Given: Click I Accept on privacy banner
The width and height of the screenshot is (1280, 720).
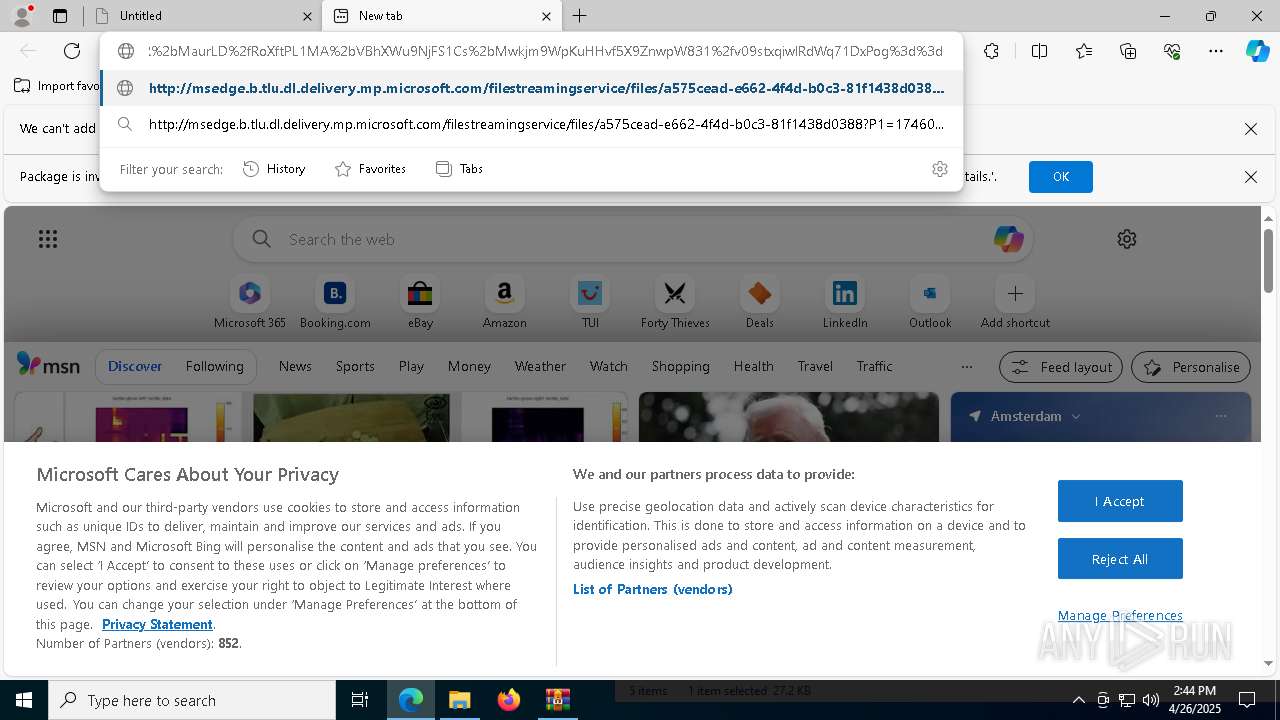Looking at the screenshot, I should pyautogui.click(x=1120, y=501).
